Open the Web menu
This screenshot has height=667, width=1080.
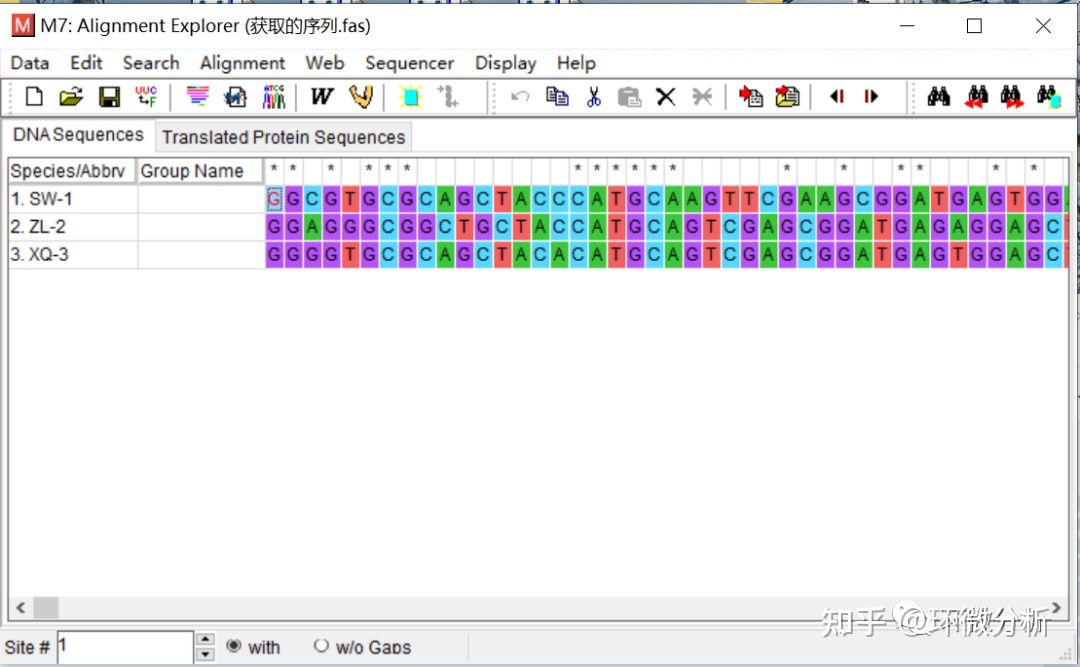coord(324,63)
